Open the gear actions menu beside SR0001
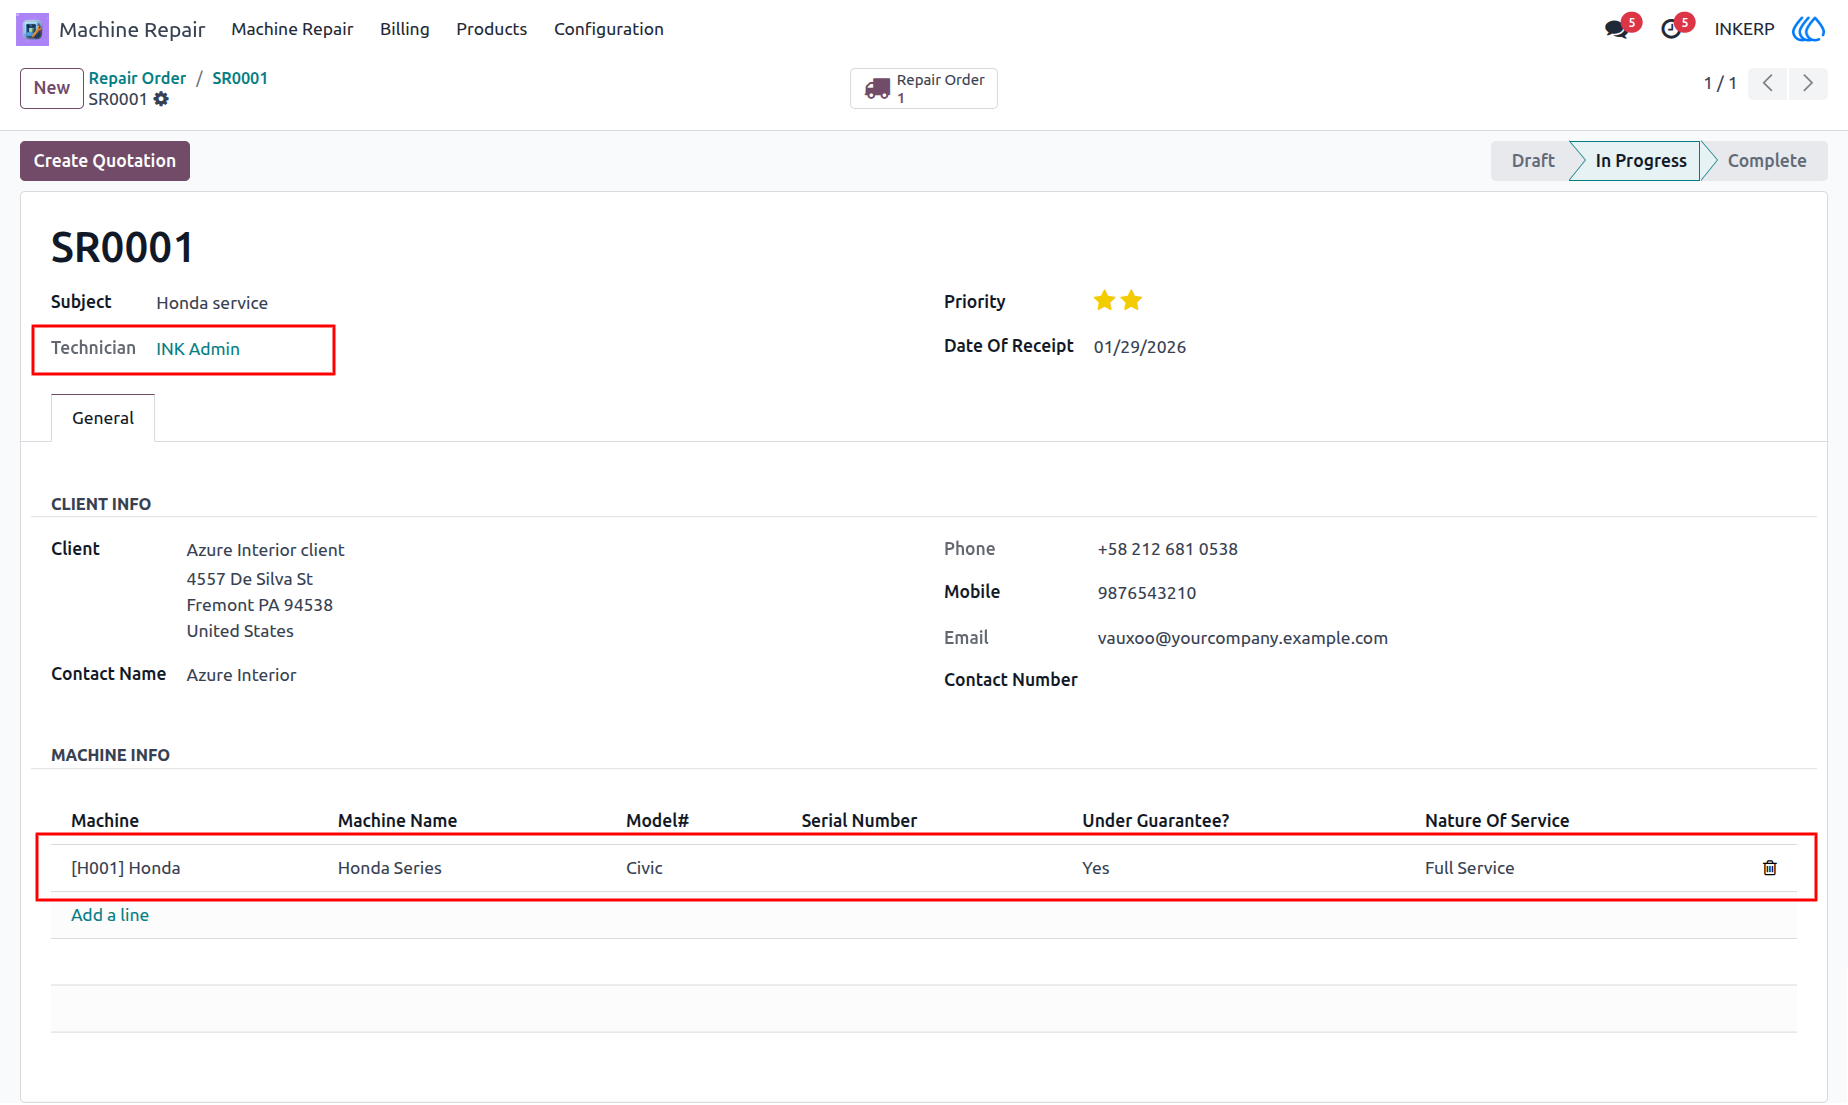1848x1105 pixels. point(161,99)
